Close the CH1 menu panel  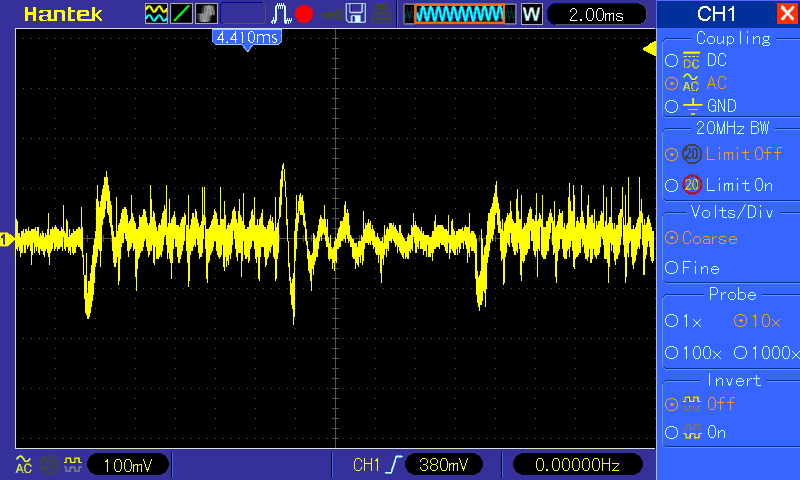pos(787,14)
